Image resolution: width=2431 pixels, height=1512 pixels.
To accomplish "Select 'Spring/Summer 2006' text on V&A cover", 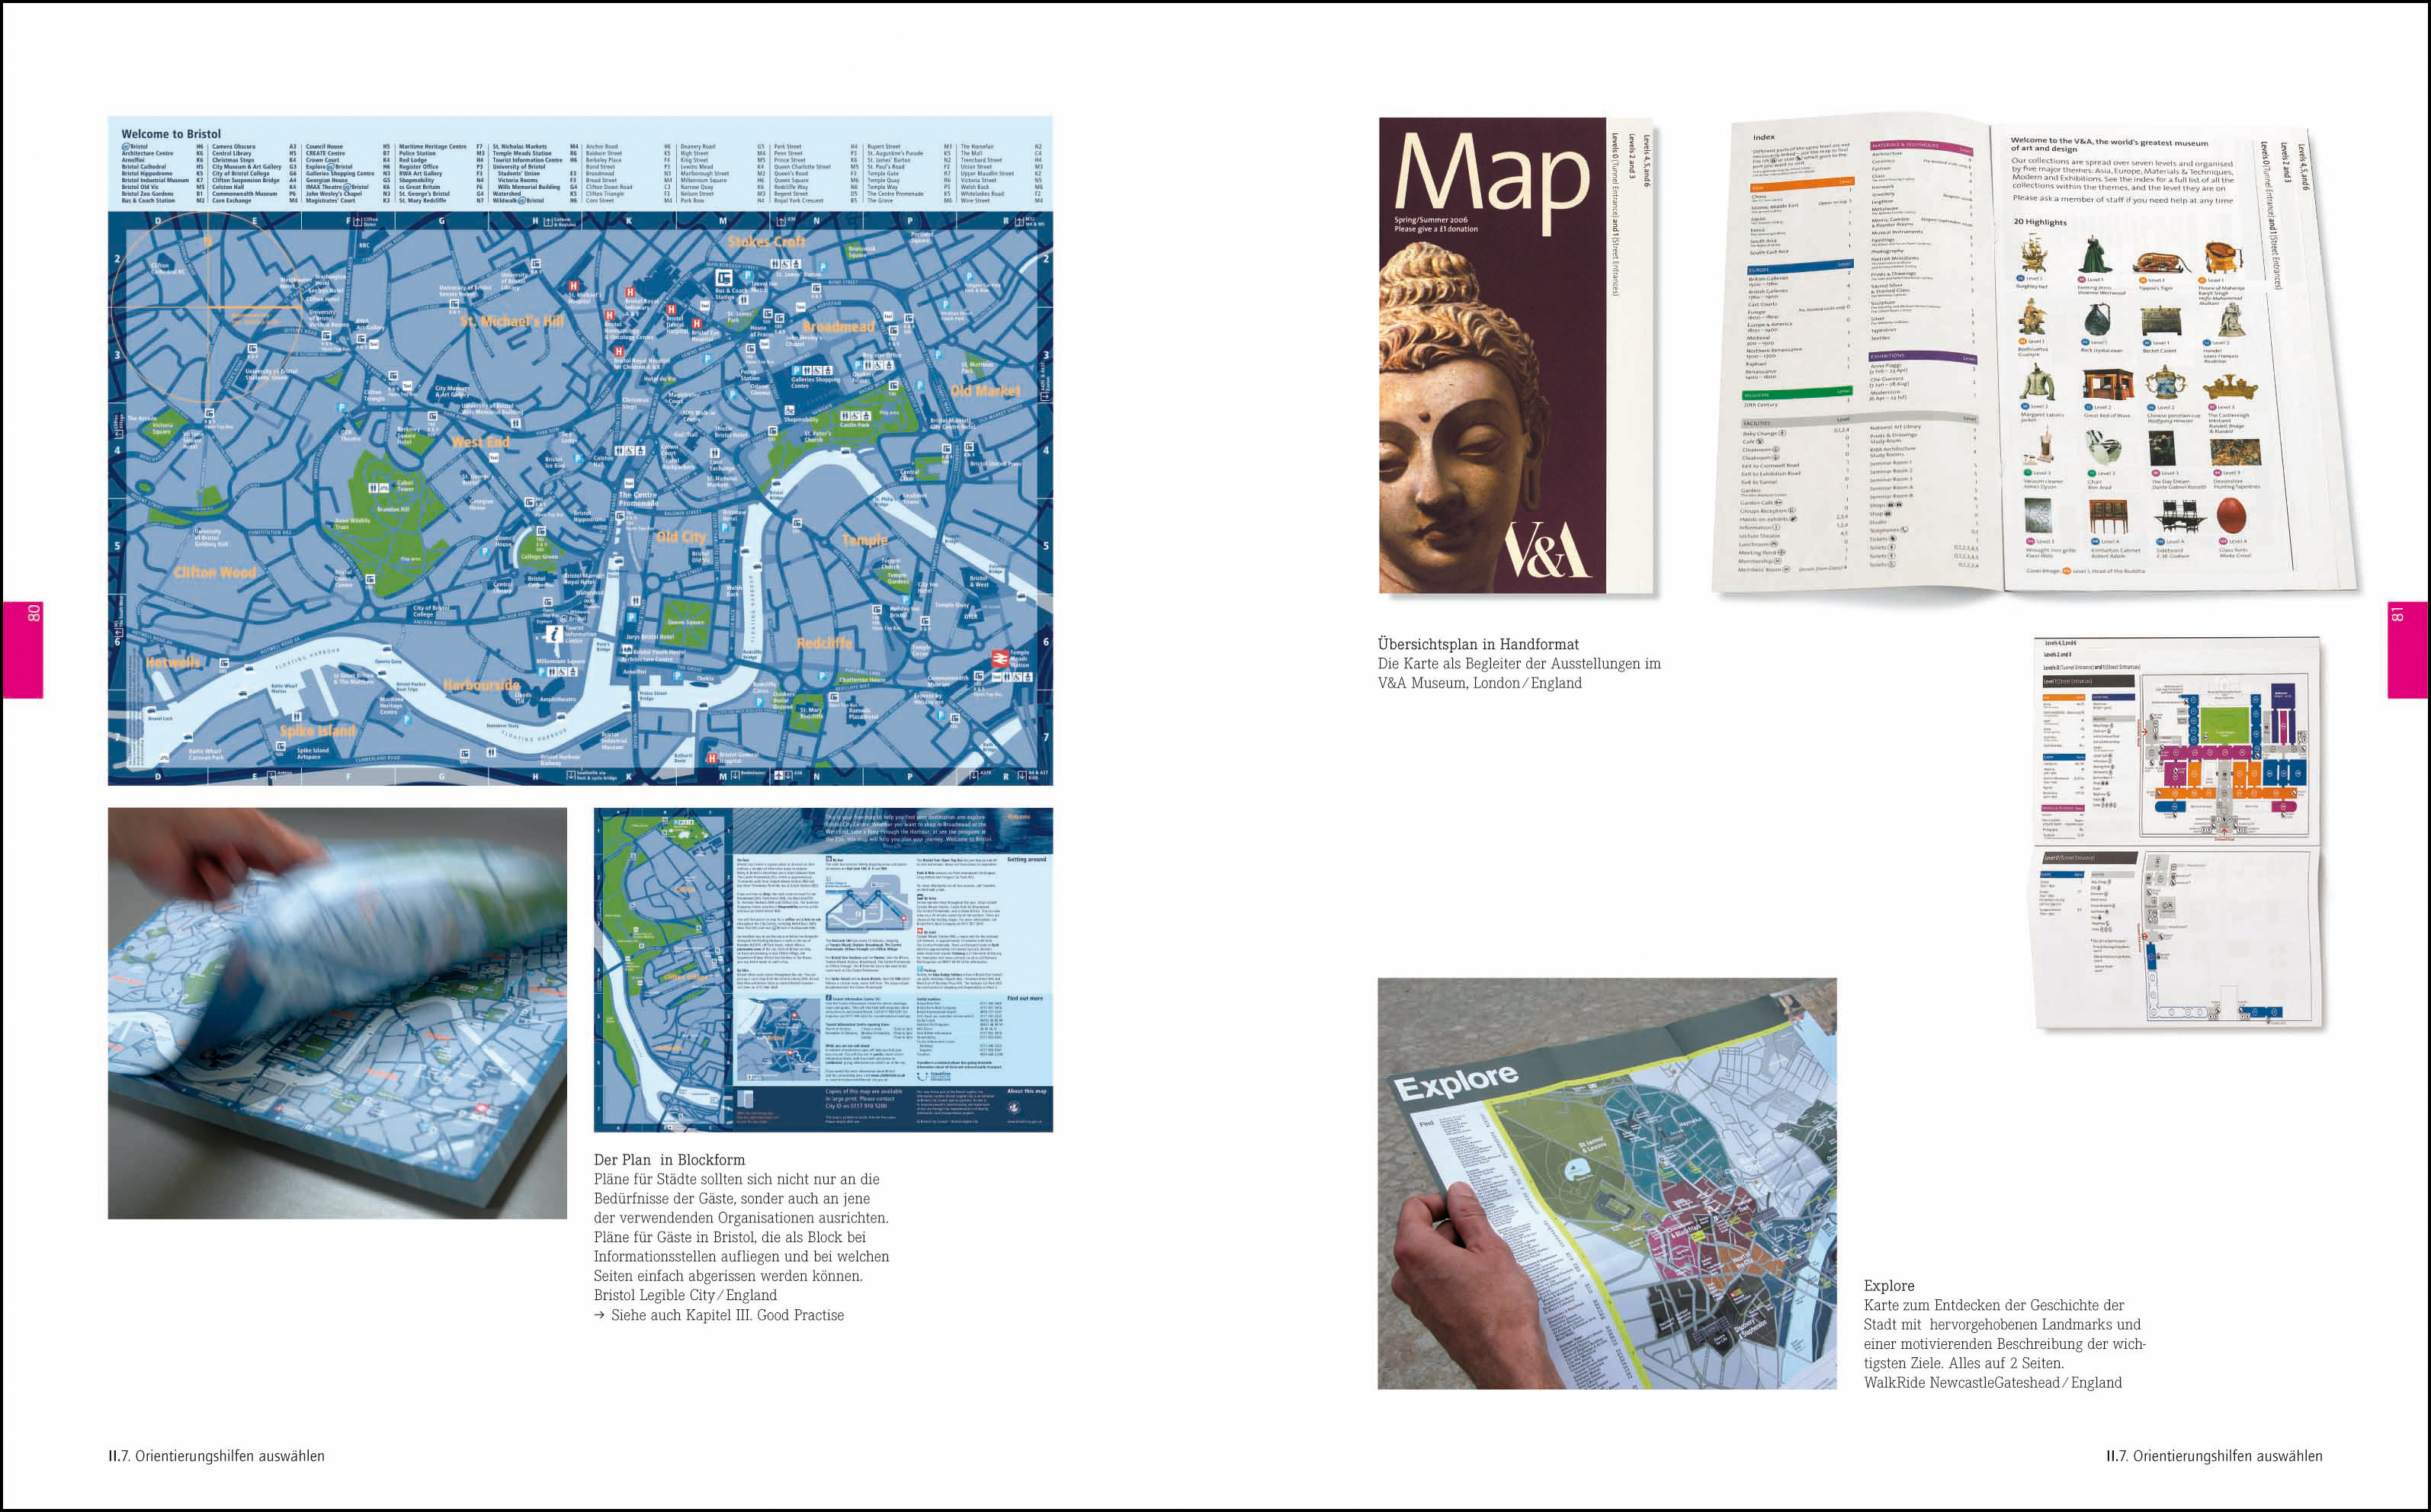I will [1431, 219].
